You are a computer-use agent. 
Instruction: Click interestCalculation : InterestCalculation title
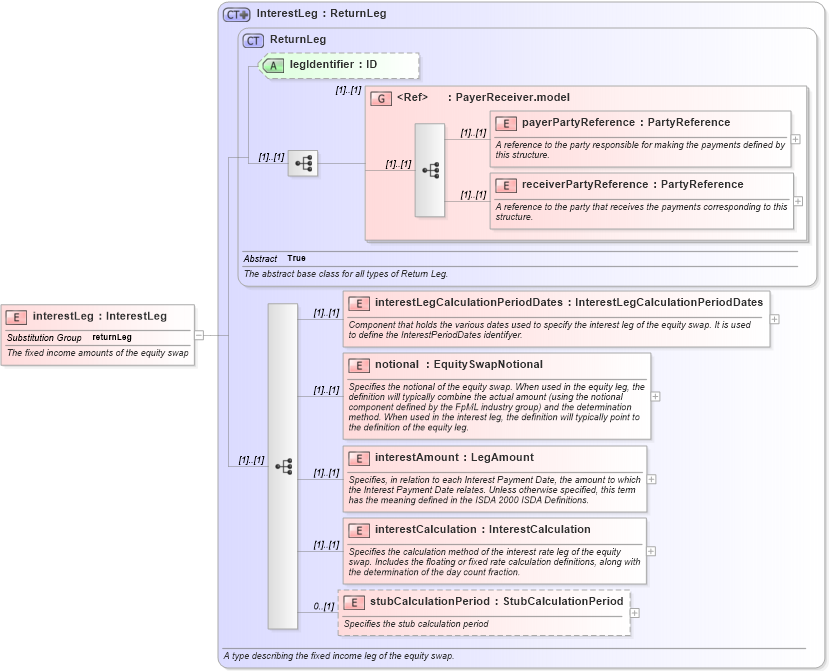[482, 529]
